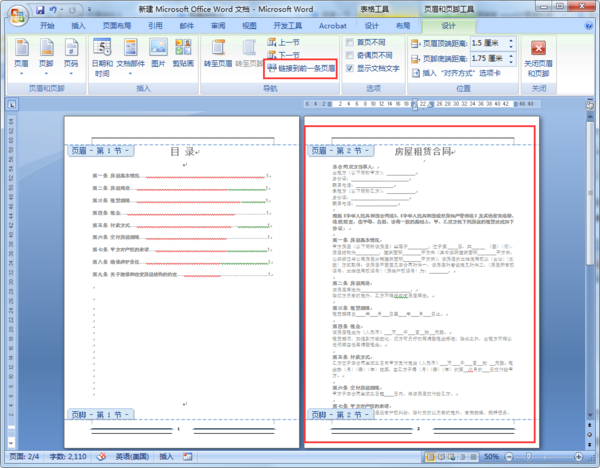Click 字数 2,110 word count
This screenshot has height=468, width=600.
[68, 457]
